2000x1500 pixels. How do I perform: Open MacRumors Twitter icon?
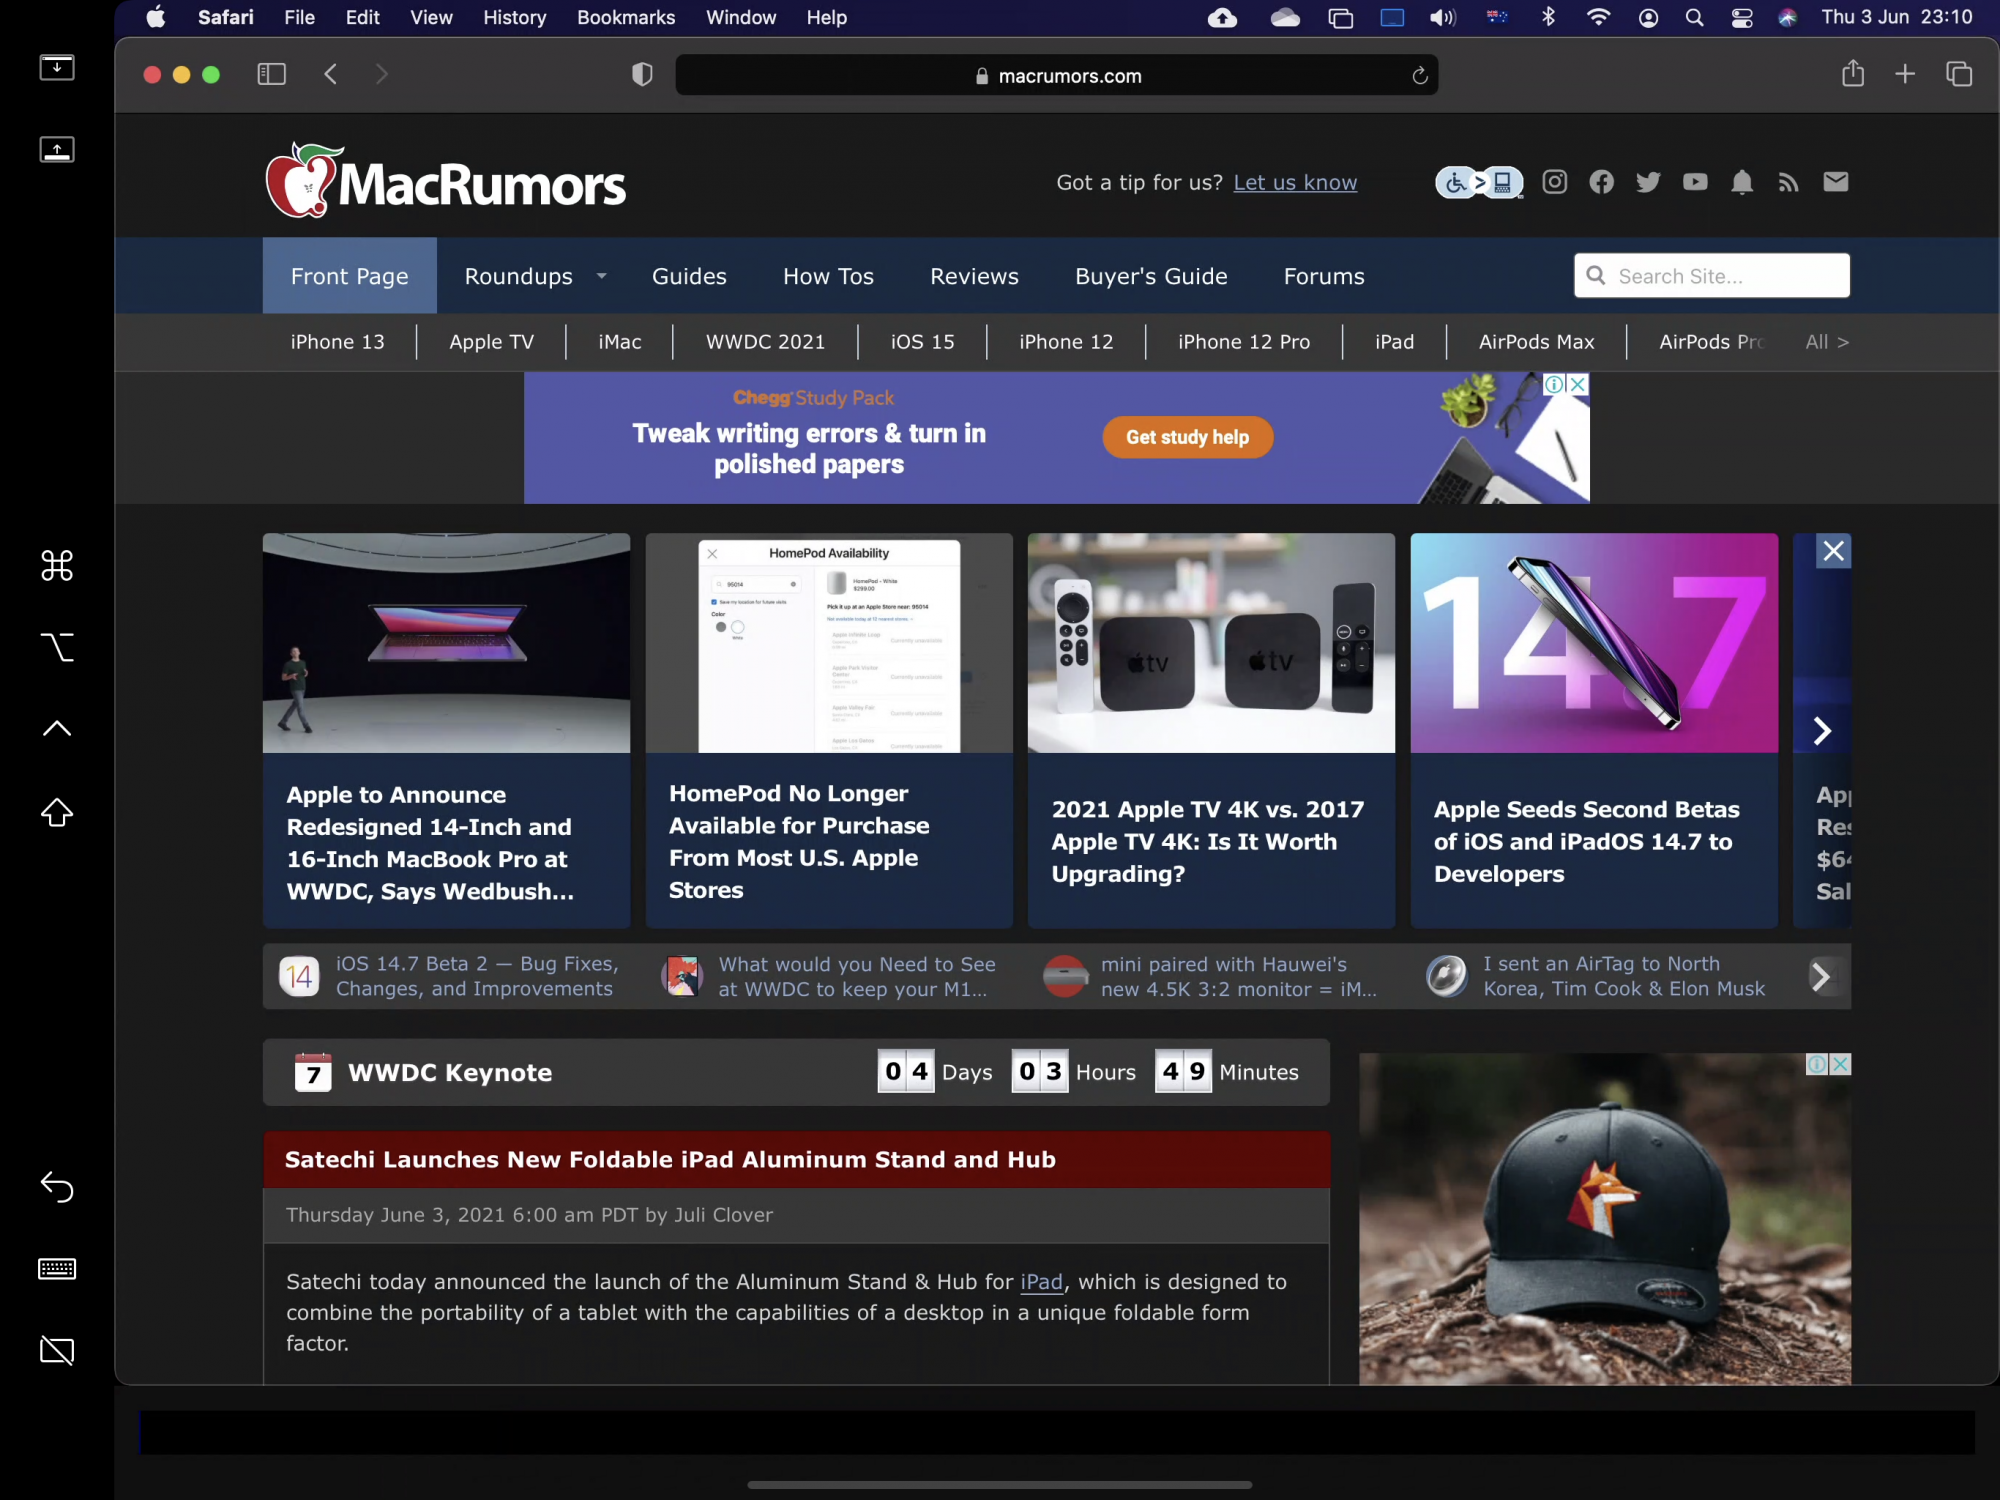click(1648, 182)
